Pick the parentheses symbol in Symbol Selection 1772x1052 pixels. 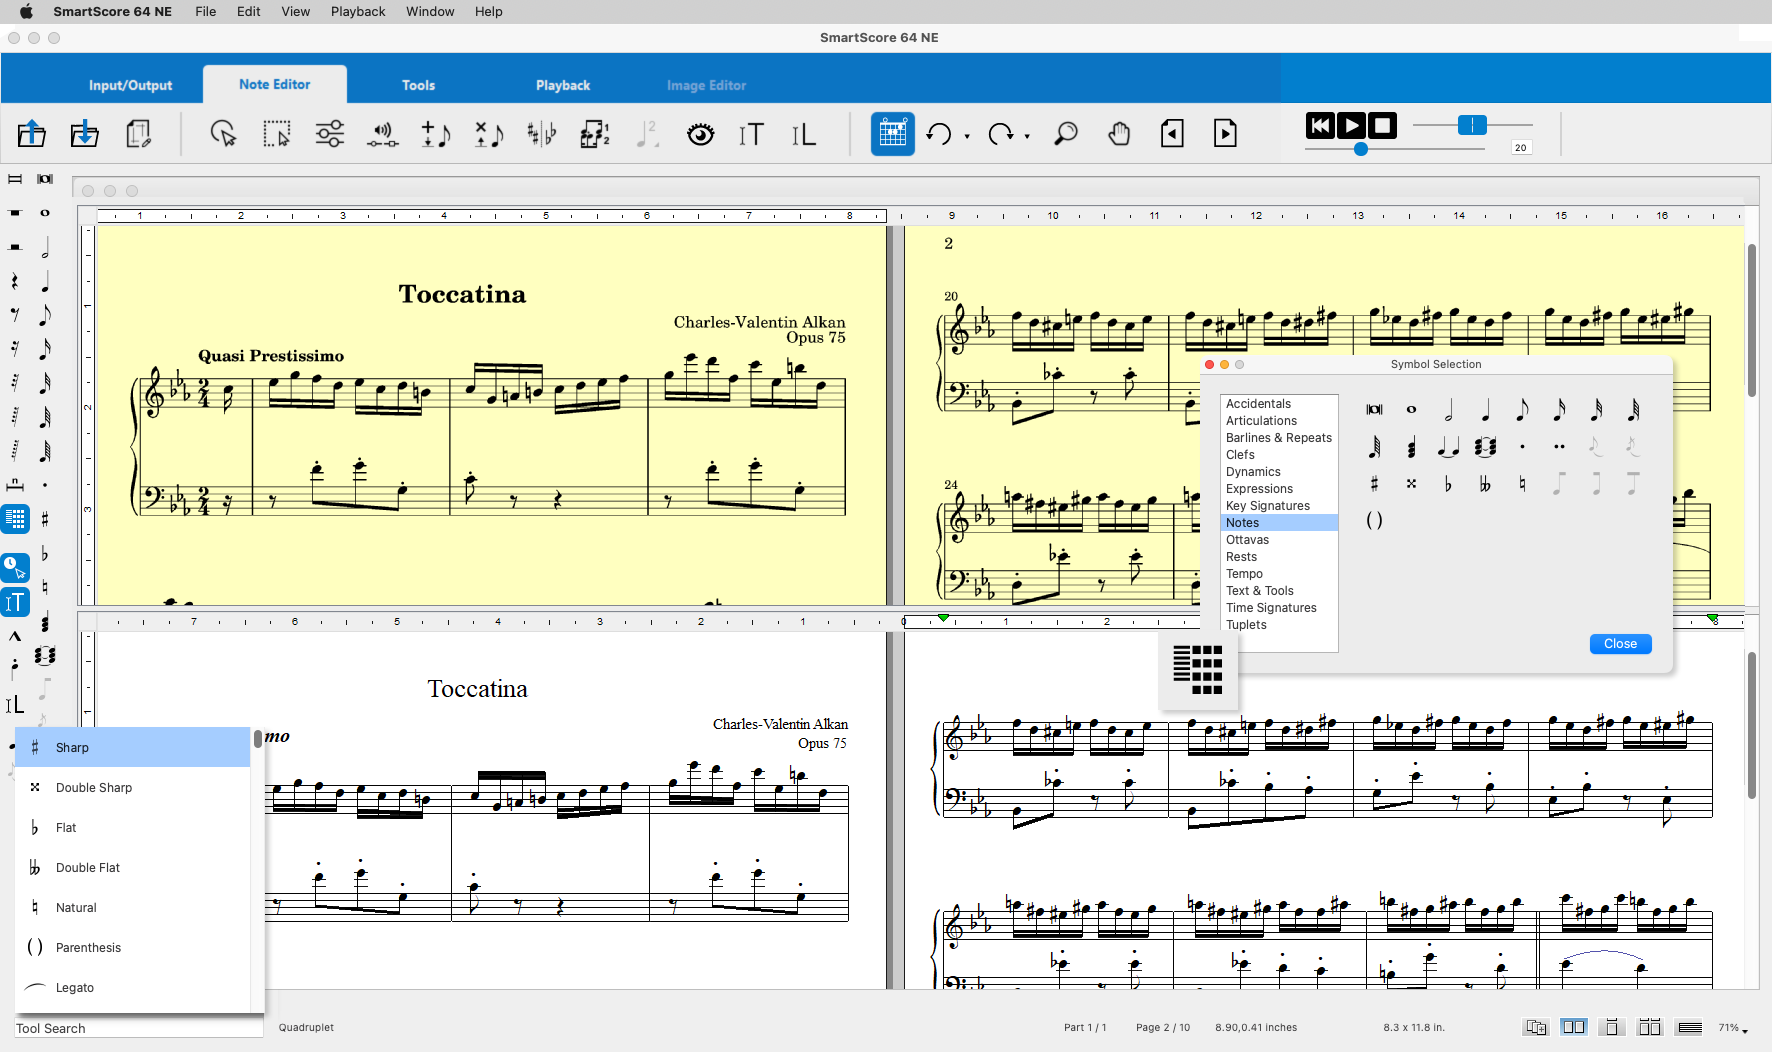click(x=1374, y=520)
